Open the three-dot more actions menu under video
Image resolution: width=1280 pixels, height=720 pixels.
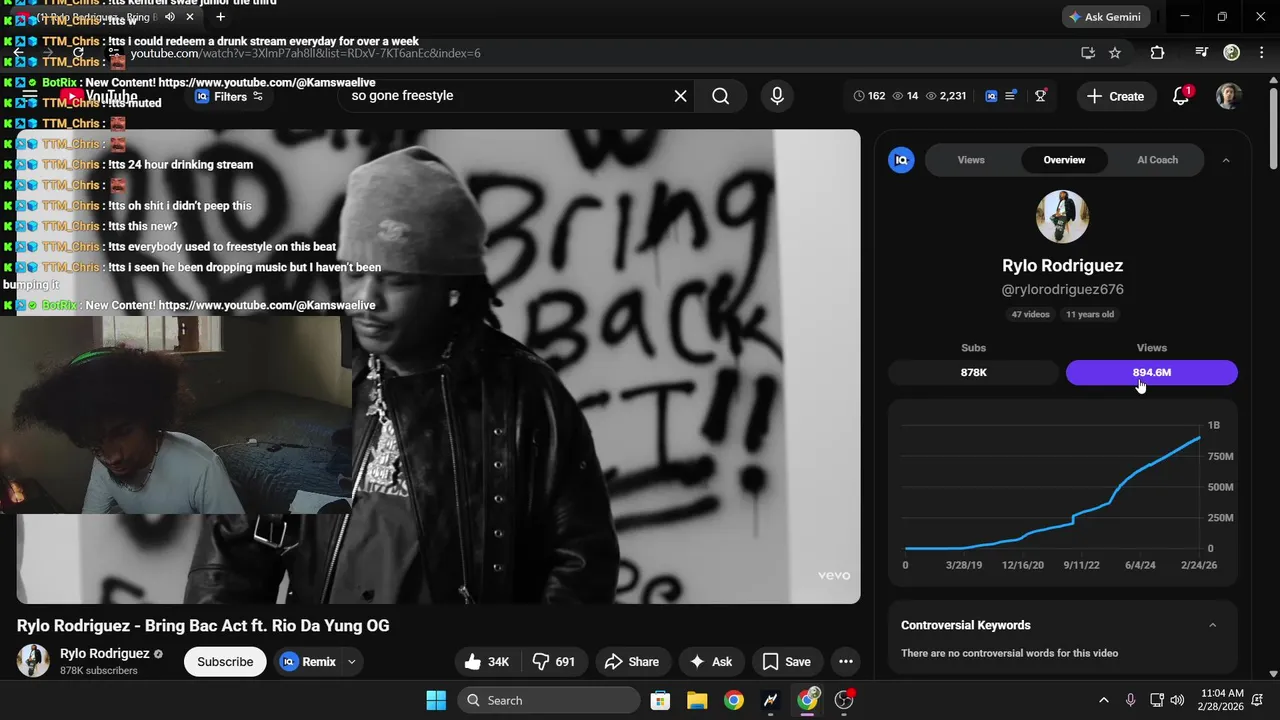pos(846,661)
